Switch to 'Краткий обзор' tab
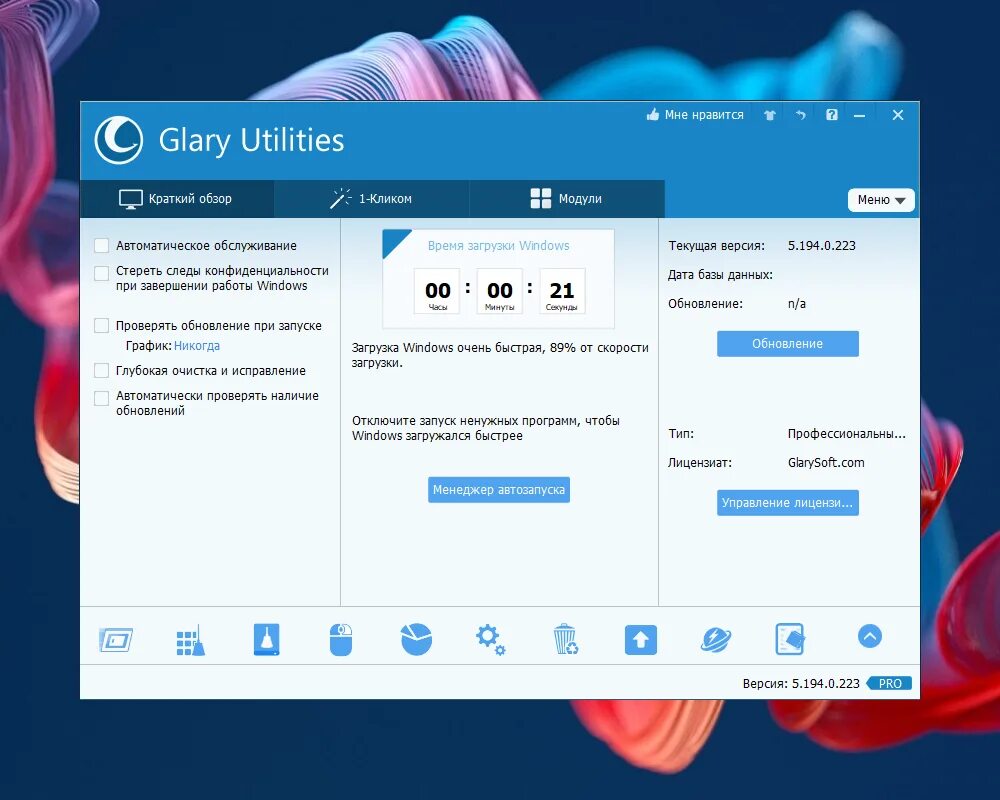Image resolution: width=1000 pixels, height=800 pixels. (x=177, y=198)
